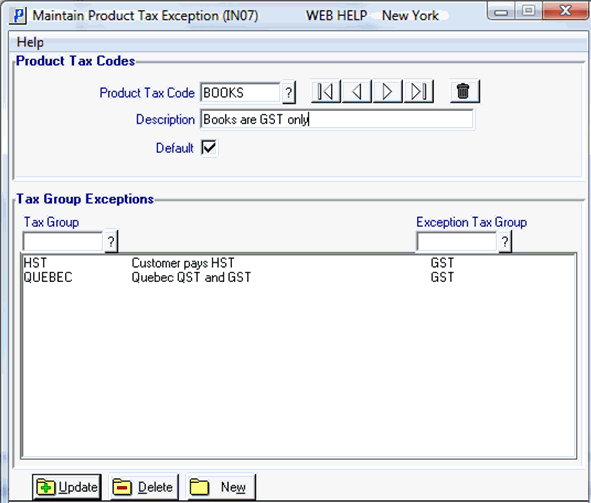This screenshot has width=591, height=503.
Task: Click the trash can delete icon
Action: [464, 91]
